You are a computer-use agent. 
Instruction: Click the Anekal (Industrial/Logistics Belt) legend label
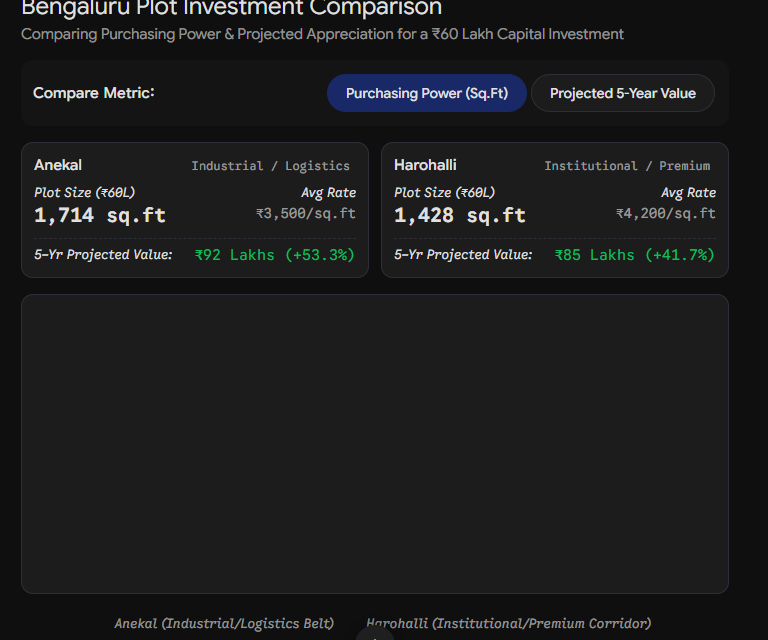224,623
